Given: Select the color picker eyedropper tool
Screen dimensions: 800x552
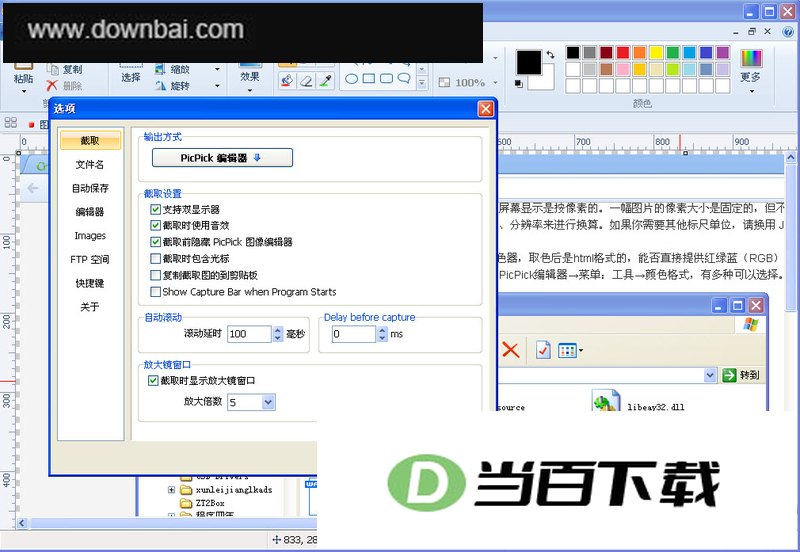Looking at the screenshot, I should 325,80.
